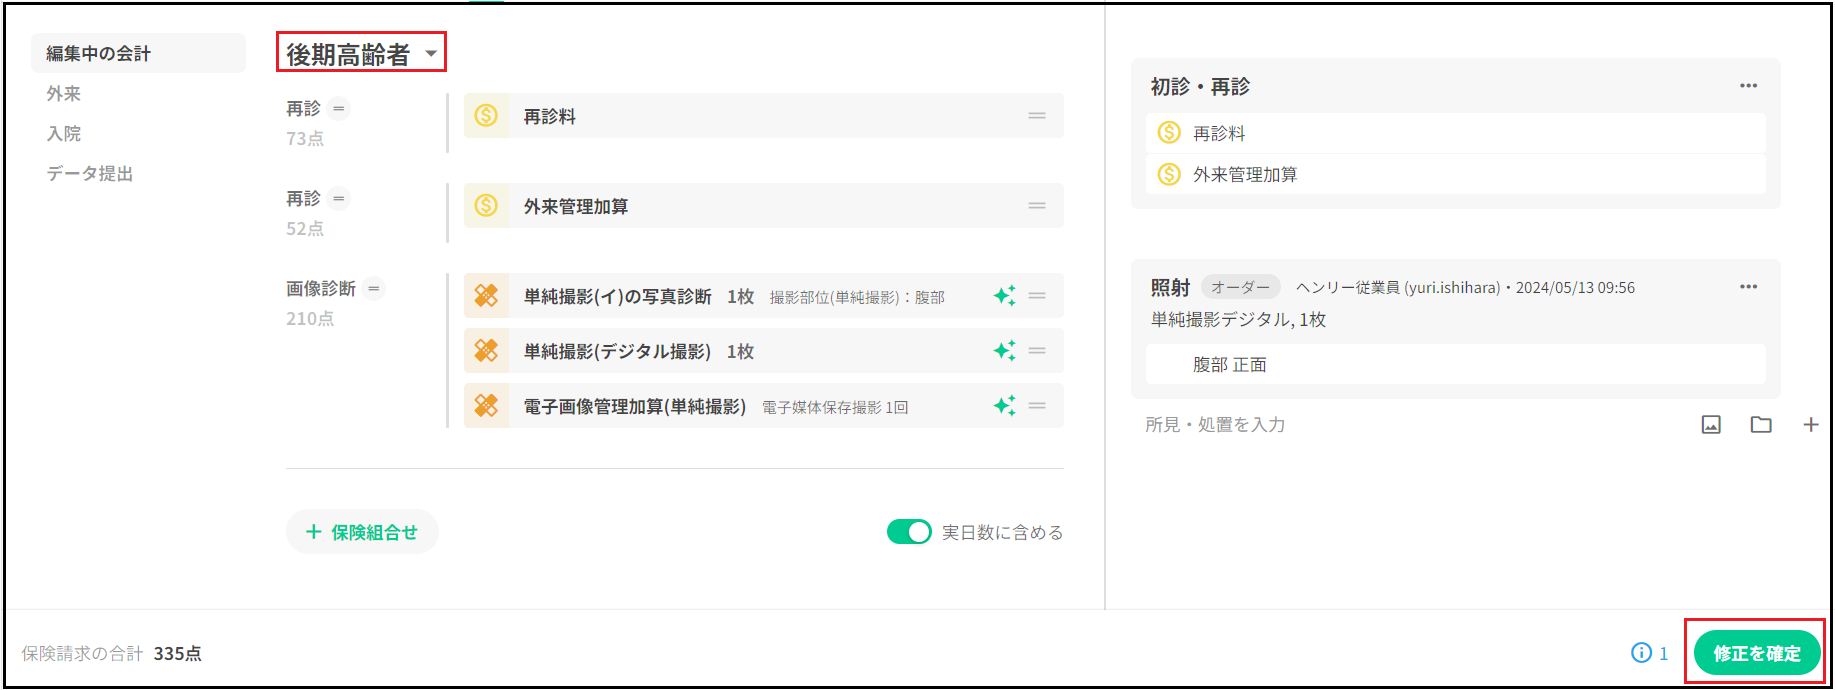
Task: Open the folder icon beside input field
Action: pos(1761,425)
